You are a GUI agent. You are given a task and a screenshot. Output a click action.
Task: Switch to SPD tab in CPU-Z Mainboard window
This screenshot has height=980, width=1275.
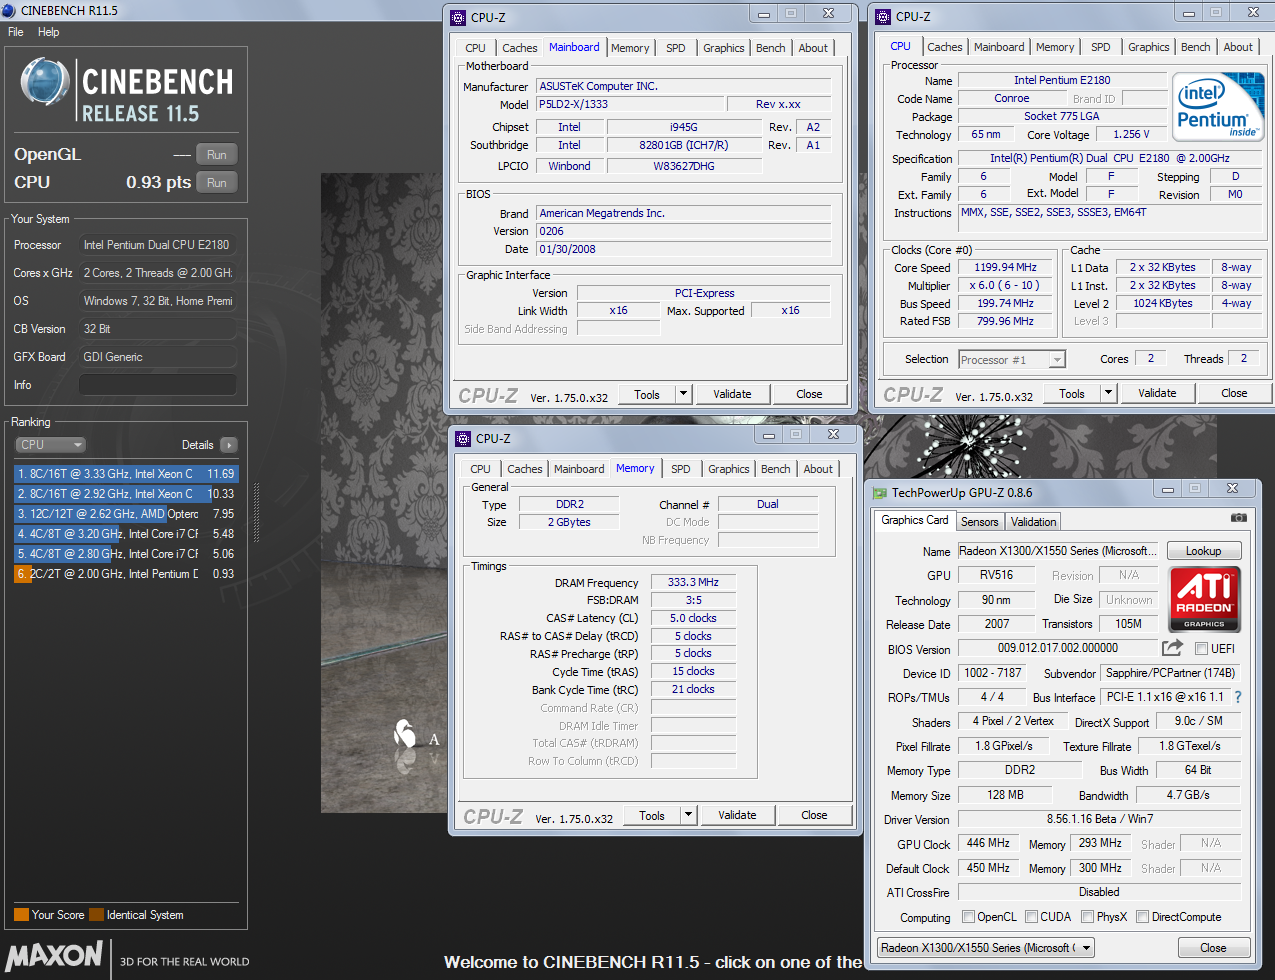point(676,48)
